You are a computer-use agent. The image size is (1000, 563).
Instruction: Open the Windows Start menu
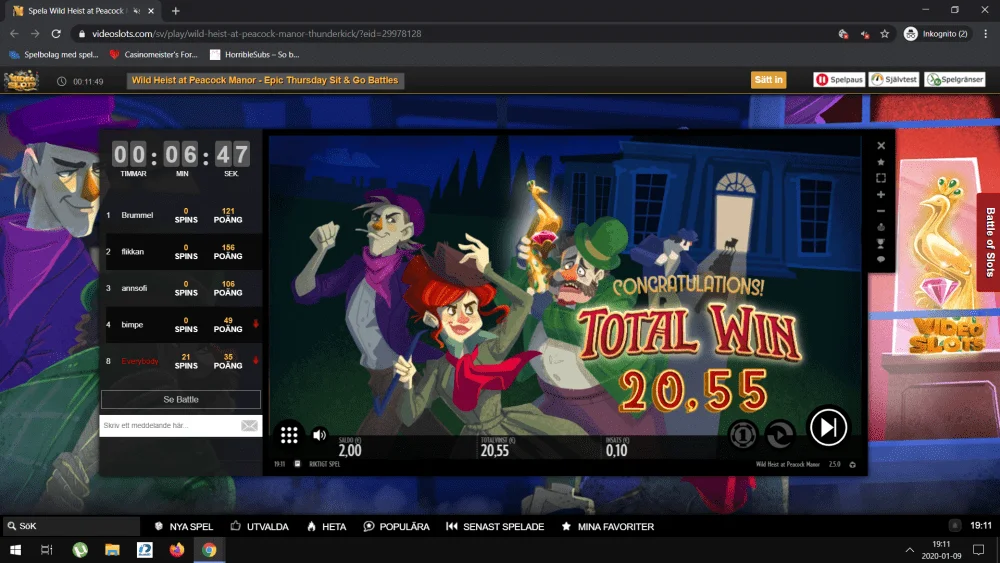[15, 550]
